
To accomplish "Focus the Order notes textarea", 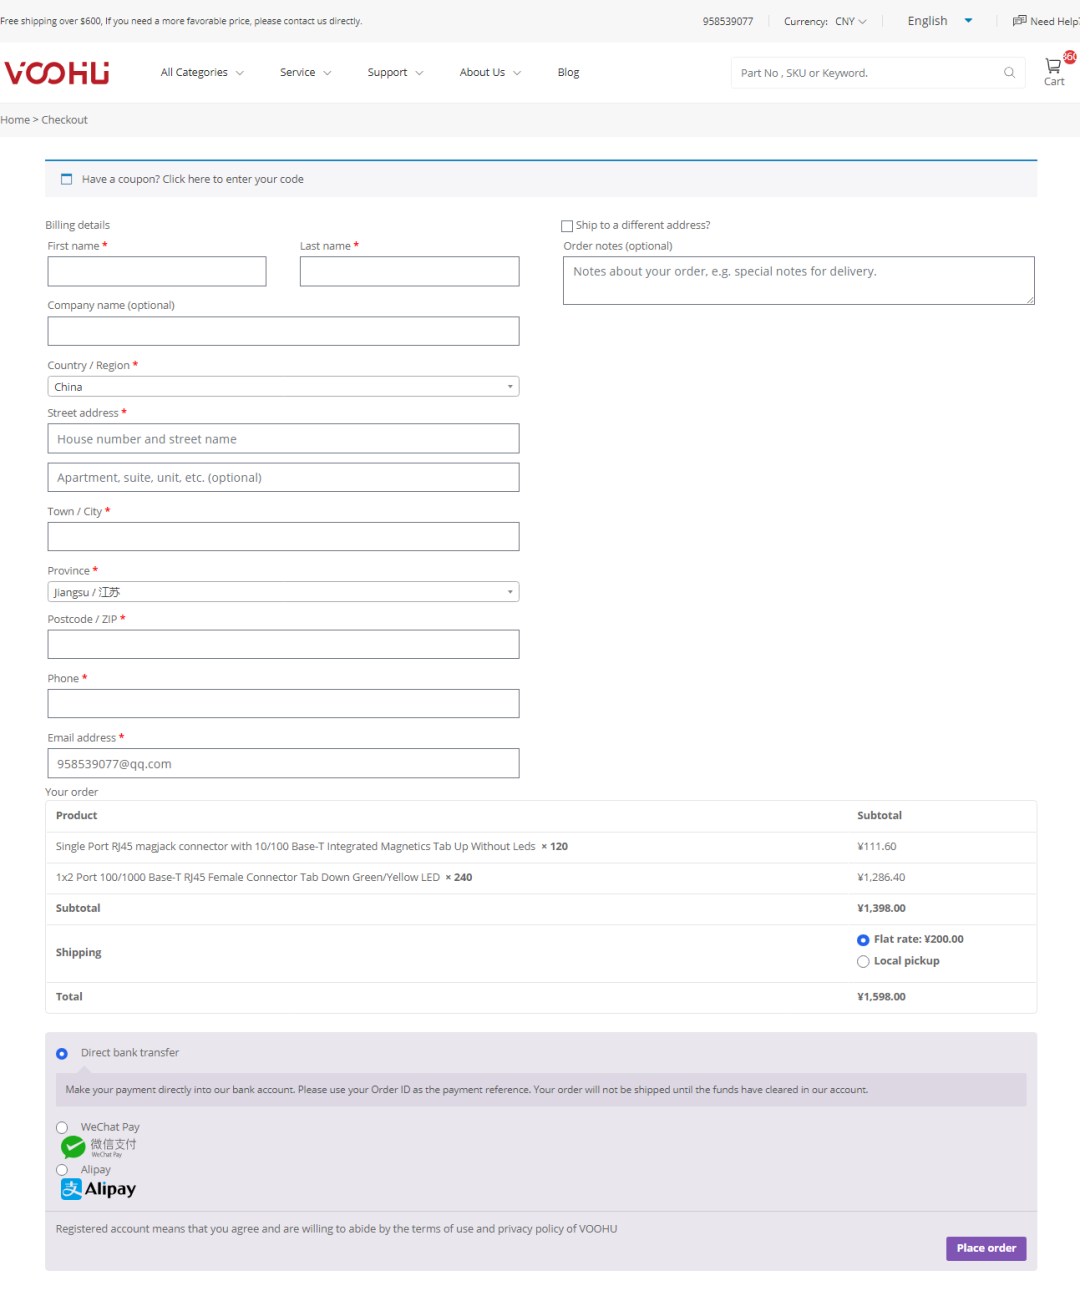I will 799,281.
